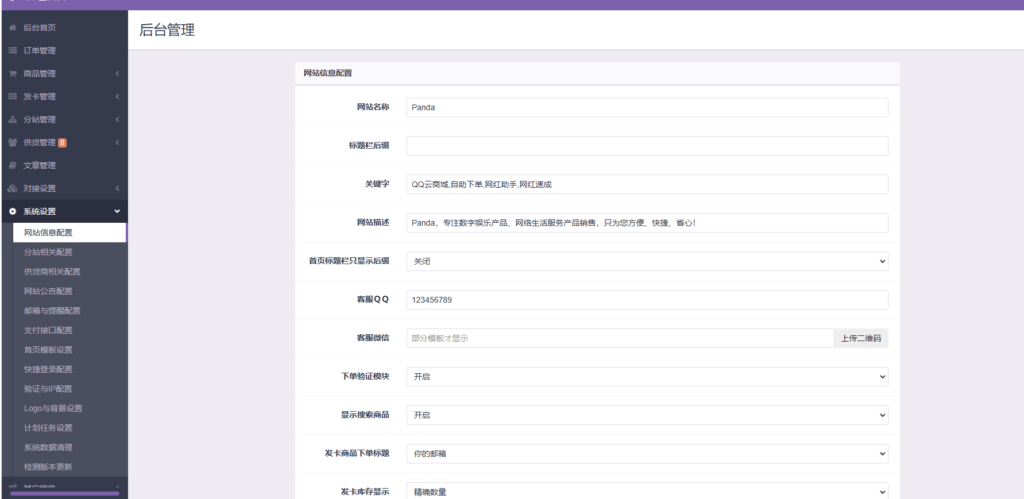Expand the 对接设置 submenu chevron

click(118, 188)
